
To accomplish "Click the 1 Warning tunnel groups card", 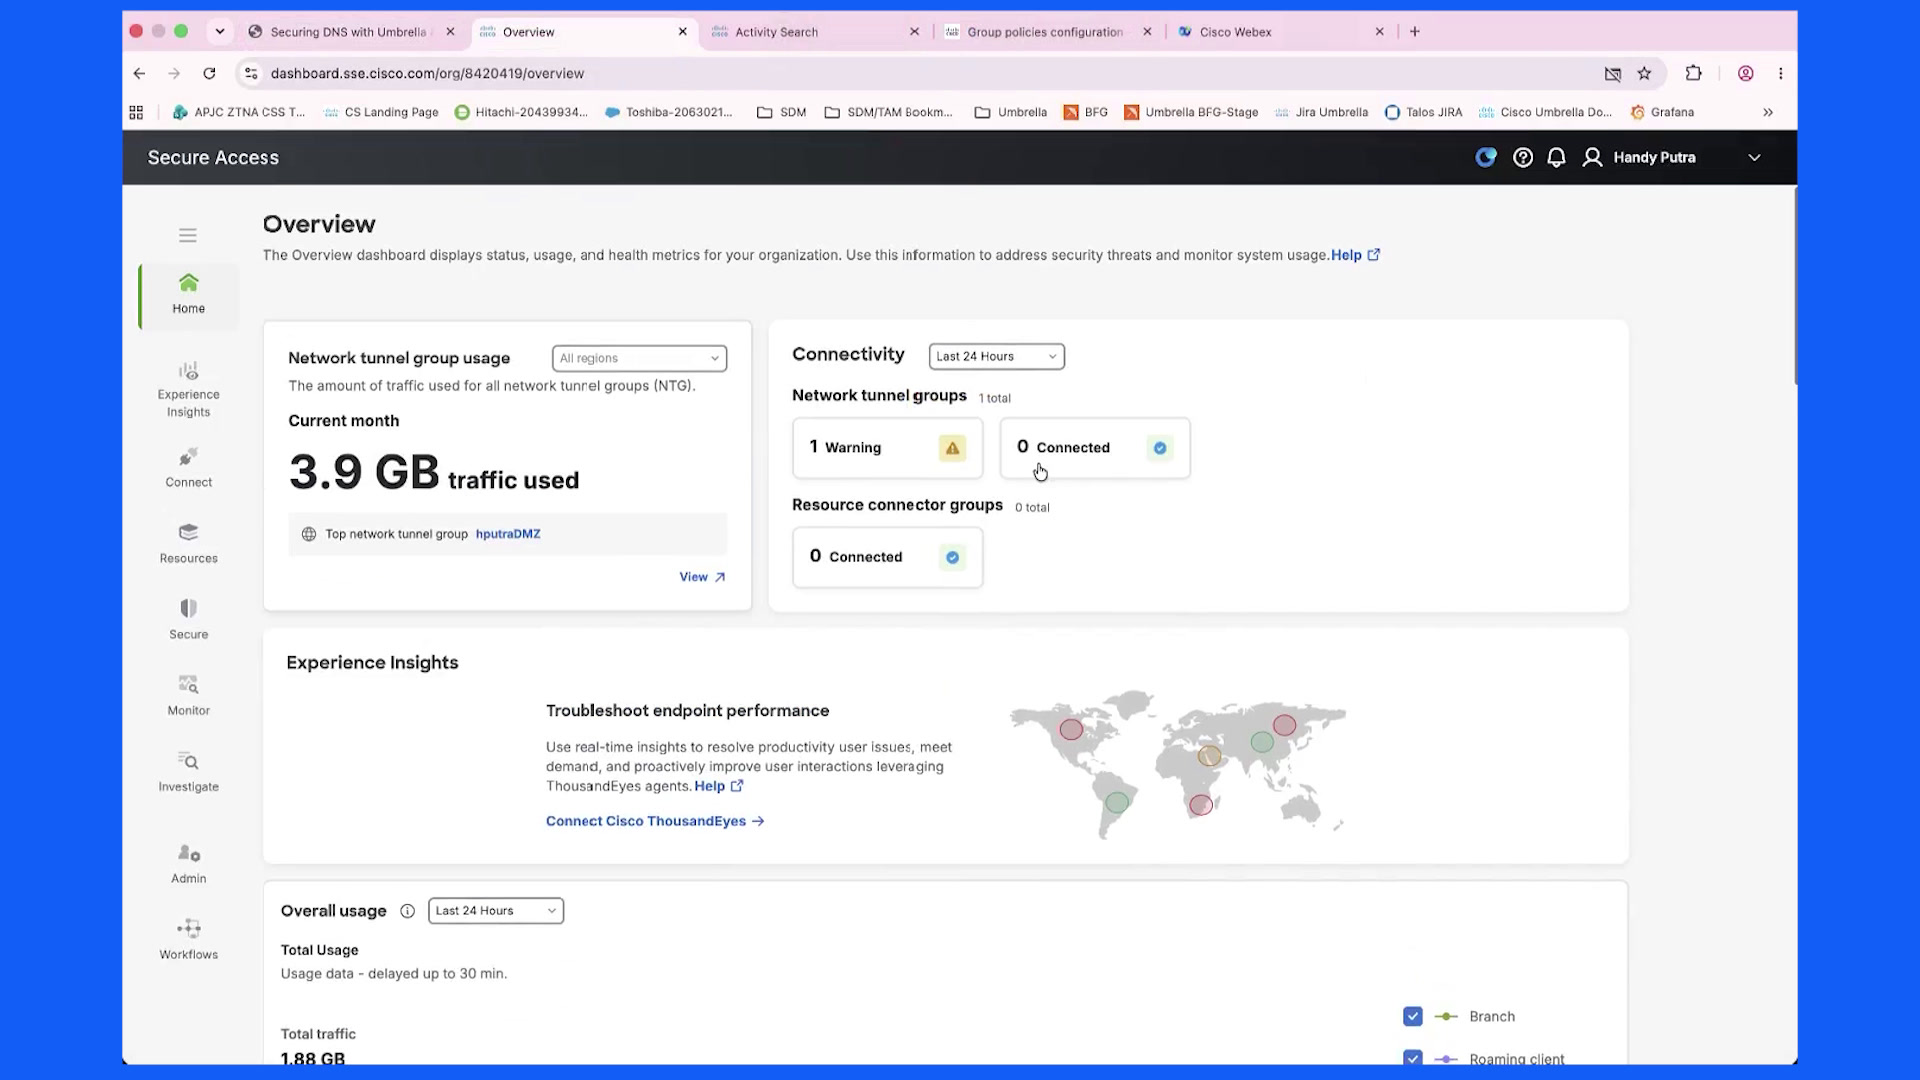I will point(887,447).
